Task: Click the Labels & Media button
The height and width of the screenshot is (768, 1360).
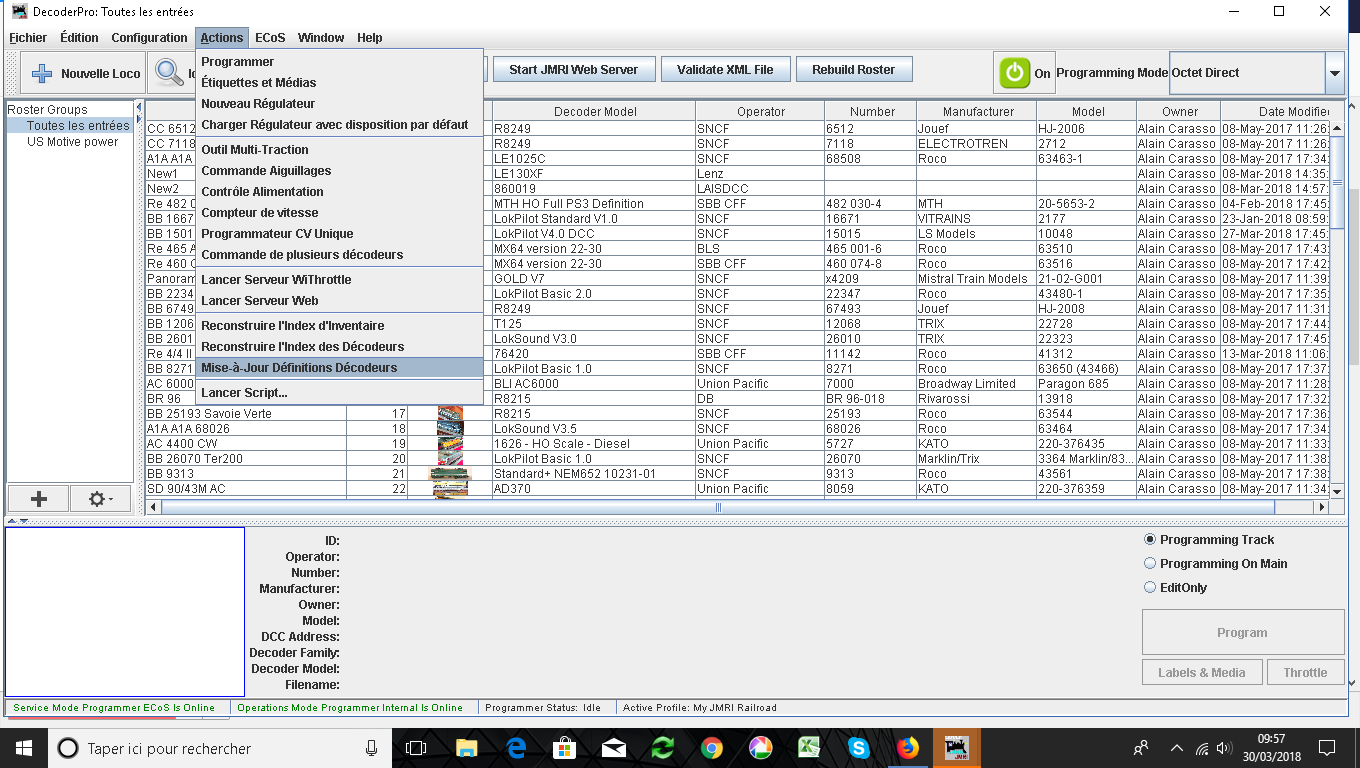Action: [x=1202, y=673]
